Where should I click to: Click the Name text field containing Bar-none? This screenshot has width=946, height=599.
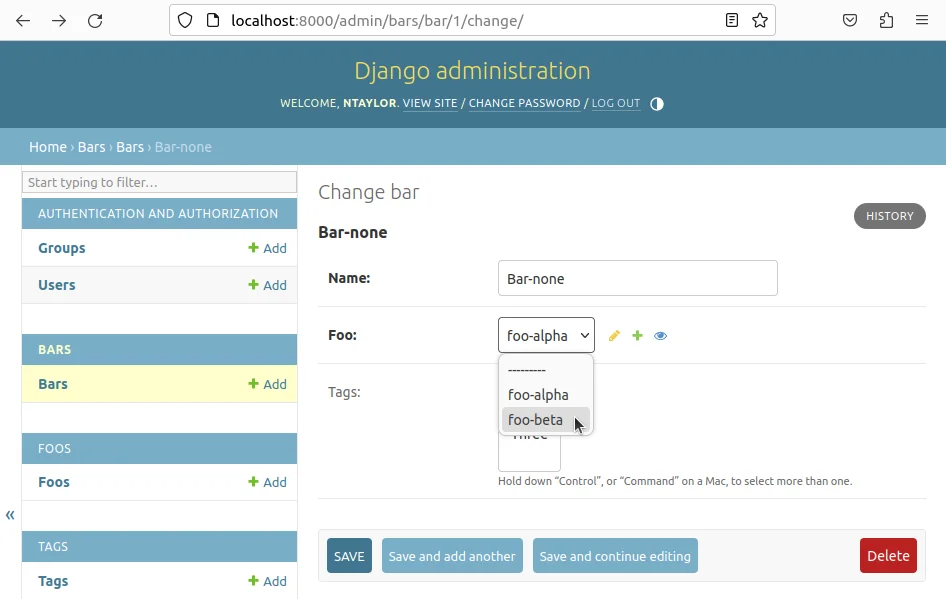coord(637,279)
